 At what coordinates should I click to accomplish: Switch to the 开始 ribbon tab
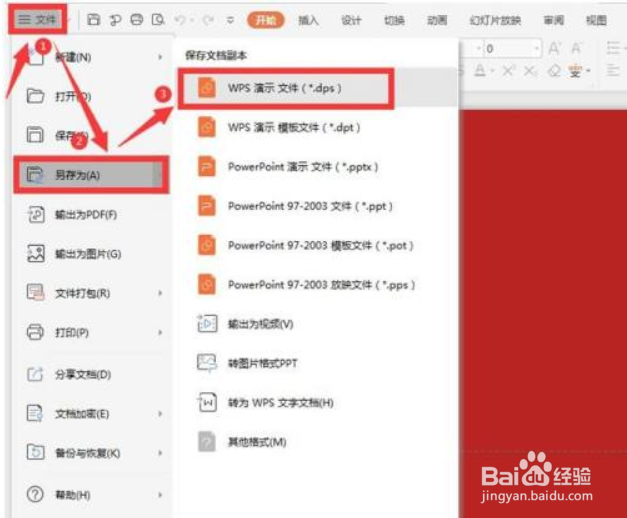[x=266, y=20]
